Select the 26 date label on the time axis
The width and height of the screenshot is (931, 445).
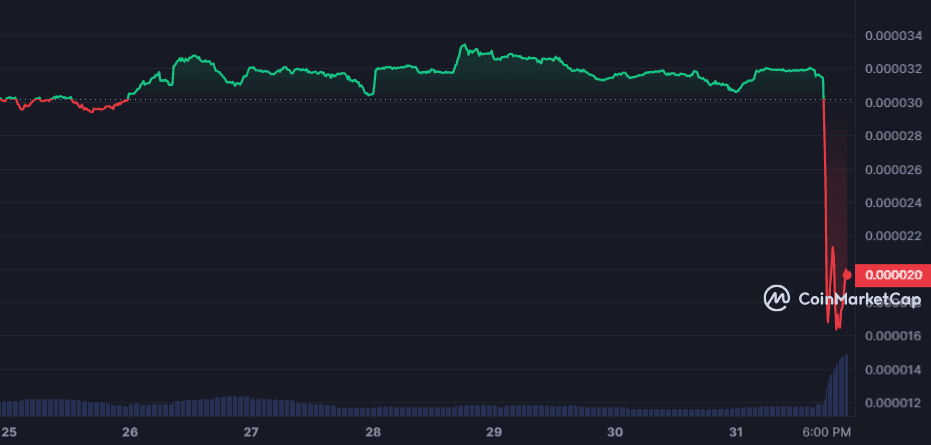point(129,432)
